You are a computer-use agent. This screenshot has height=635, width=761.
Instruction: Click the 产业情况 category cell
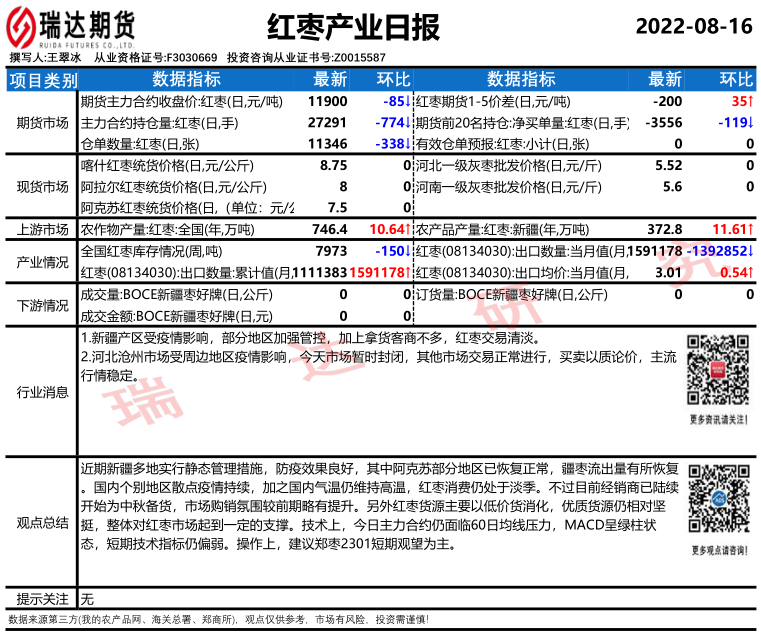pyautogui.click(x=42, y=261)
